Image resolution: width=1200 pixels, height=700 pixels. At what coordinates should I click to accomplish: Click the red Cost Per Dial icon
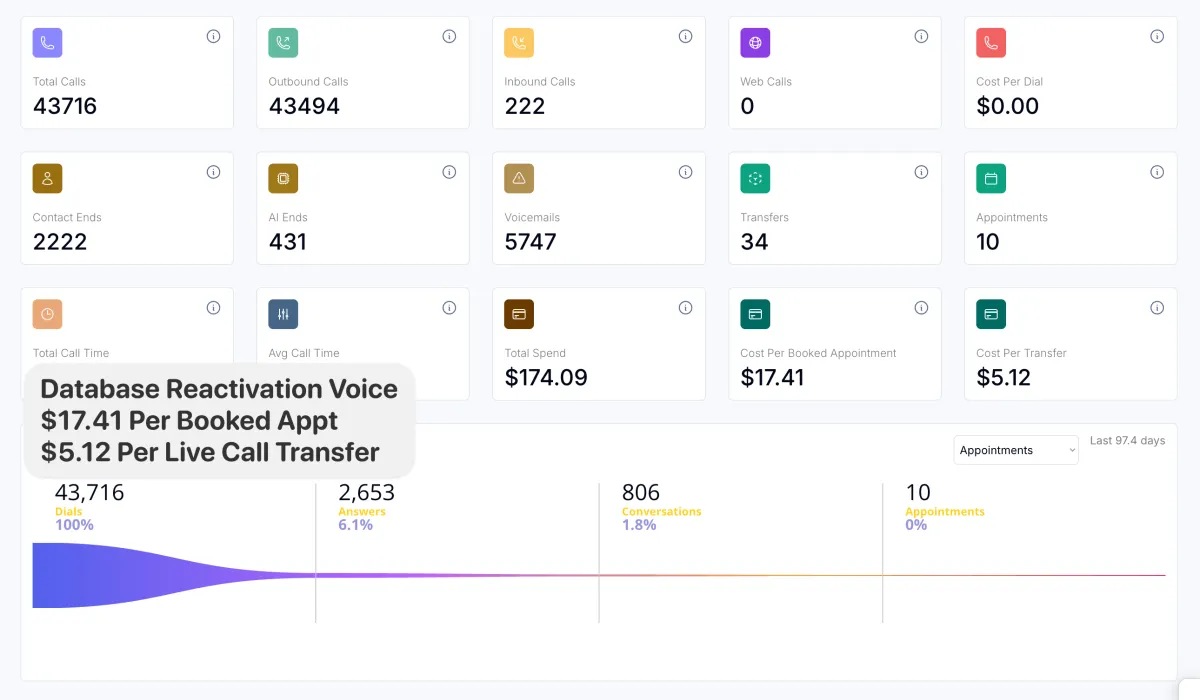pos(991,43)
